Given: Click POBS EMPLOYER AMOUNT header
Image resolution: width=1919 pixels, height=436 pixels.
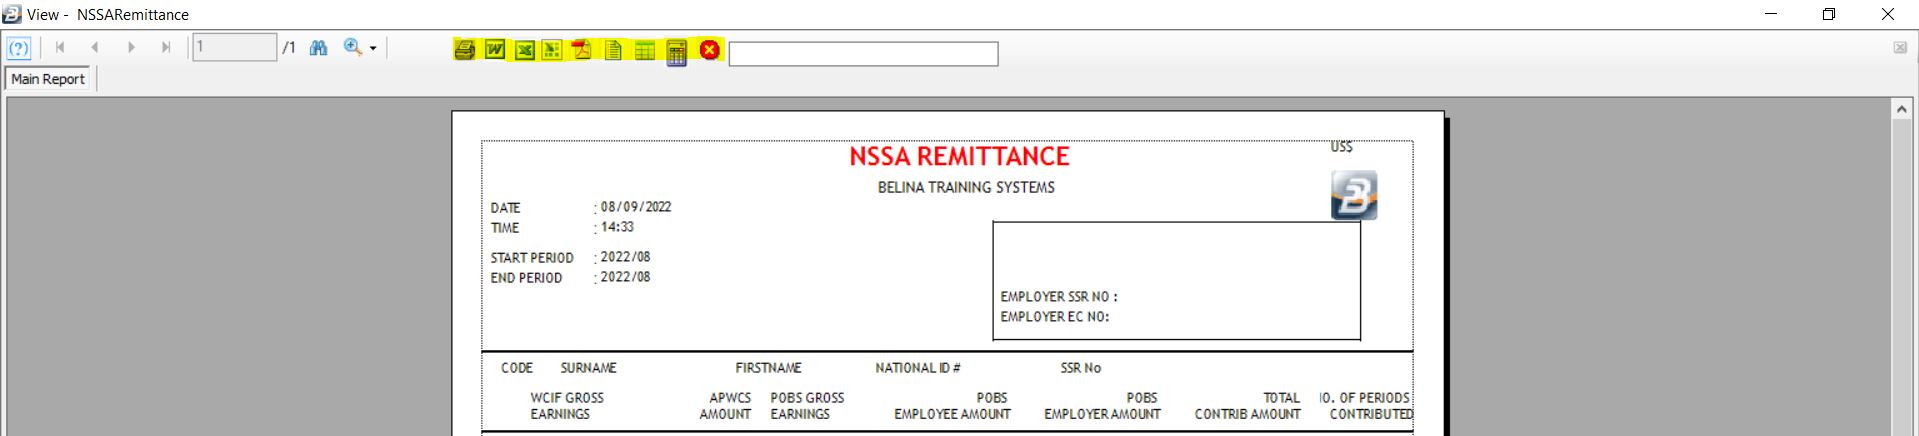Looking at the screenshot, I should pos(1102,406).
